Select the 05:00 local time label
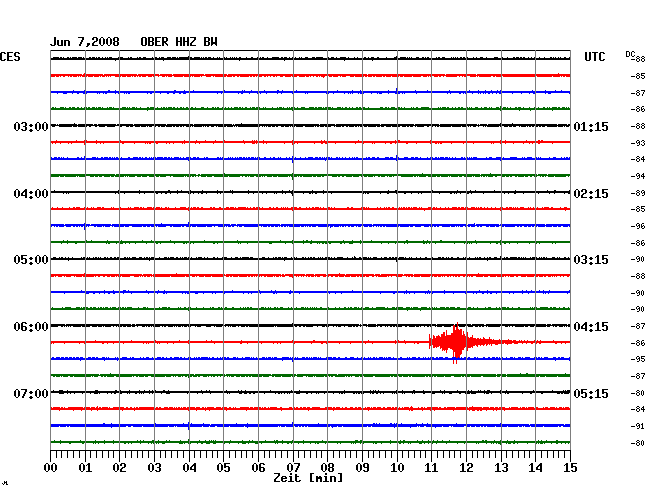The width and height of the screenshot is (650, 494). coord(31,260)
